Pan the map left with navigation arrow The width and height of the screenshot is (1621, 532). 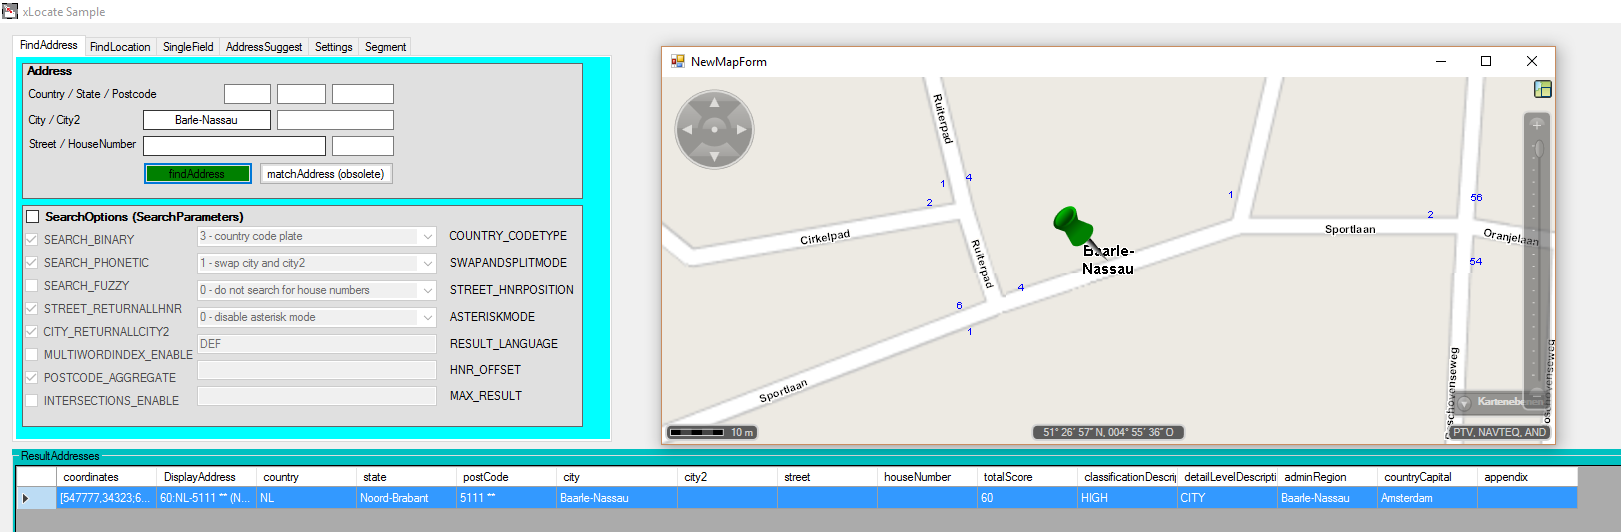tap(687, 129)
